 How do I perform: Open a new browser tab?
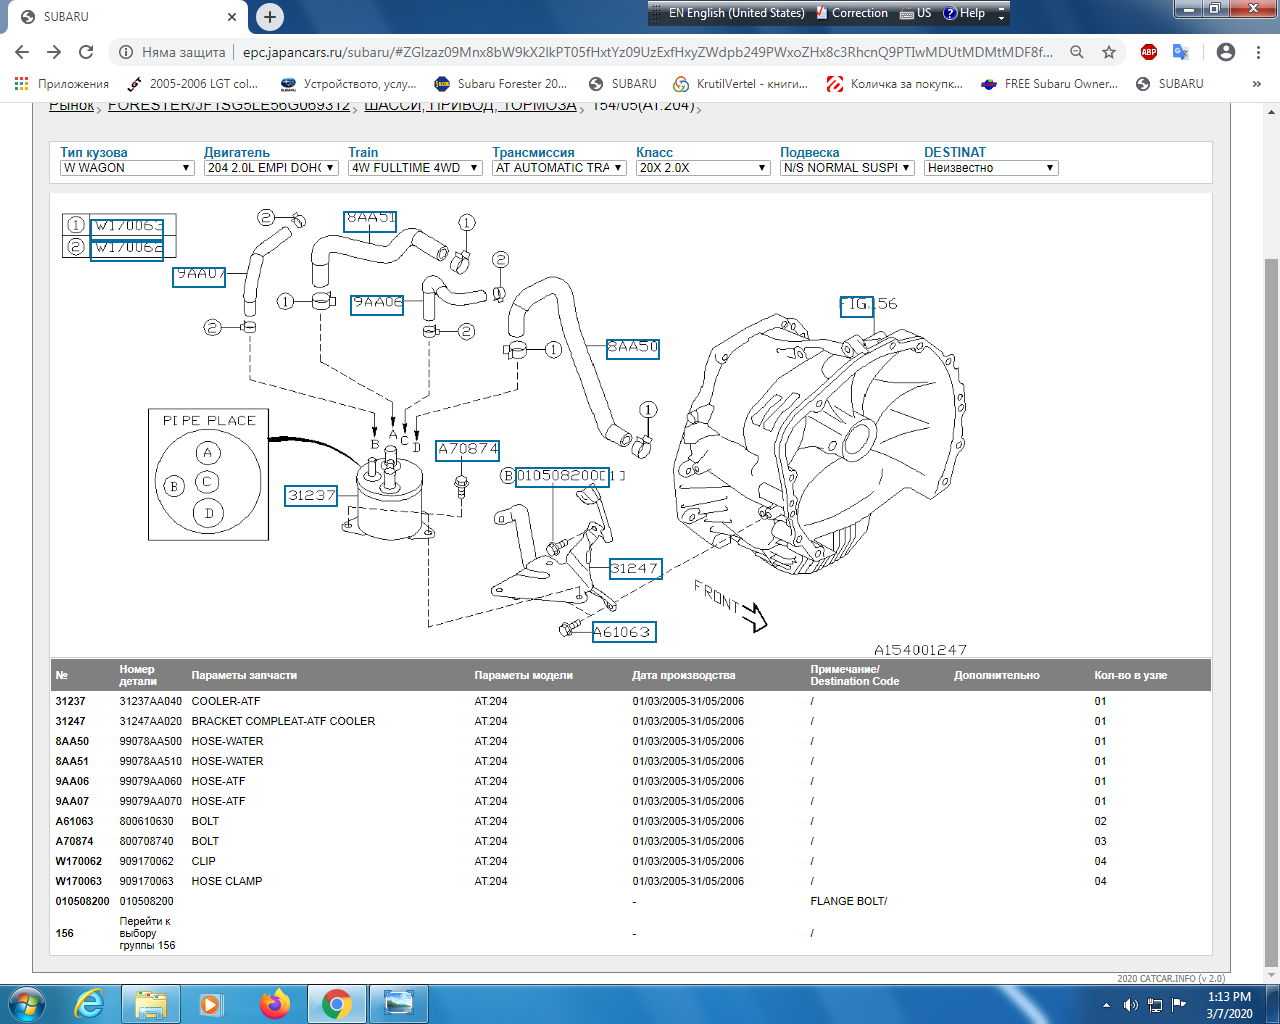click(269, 16)
